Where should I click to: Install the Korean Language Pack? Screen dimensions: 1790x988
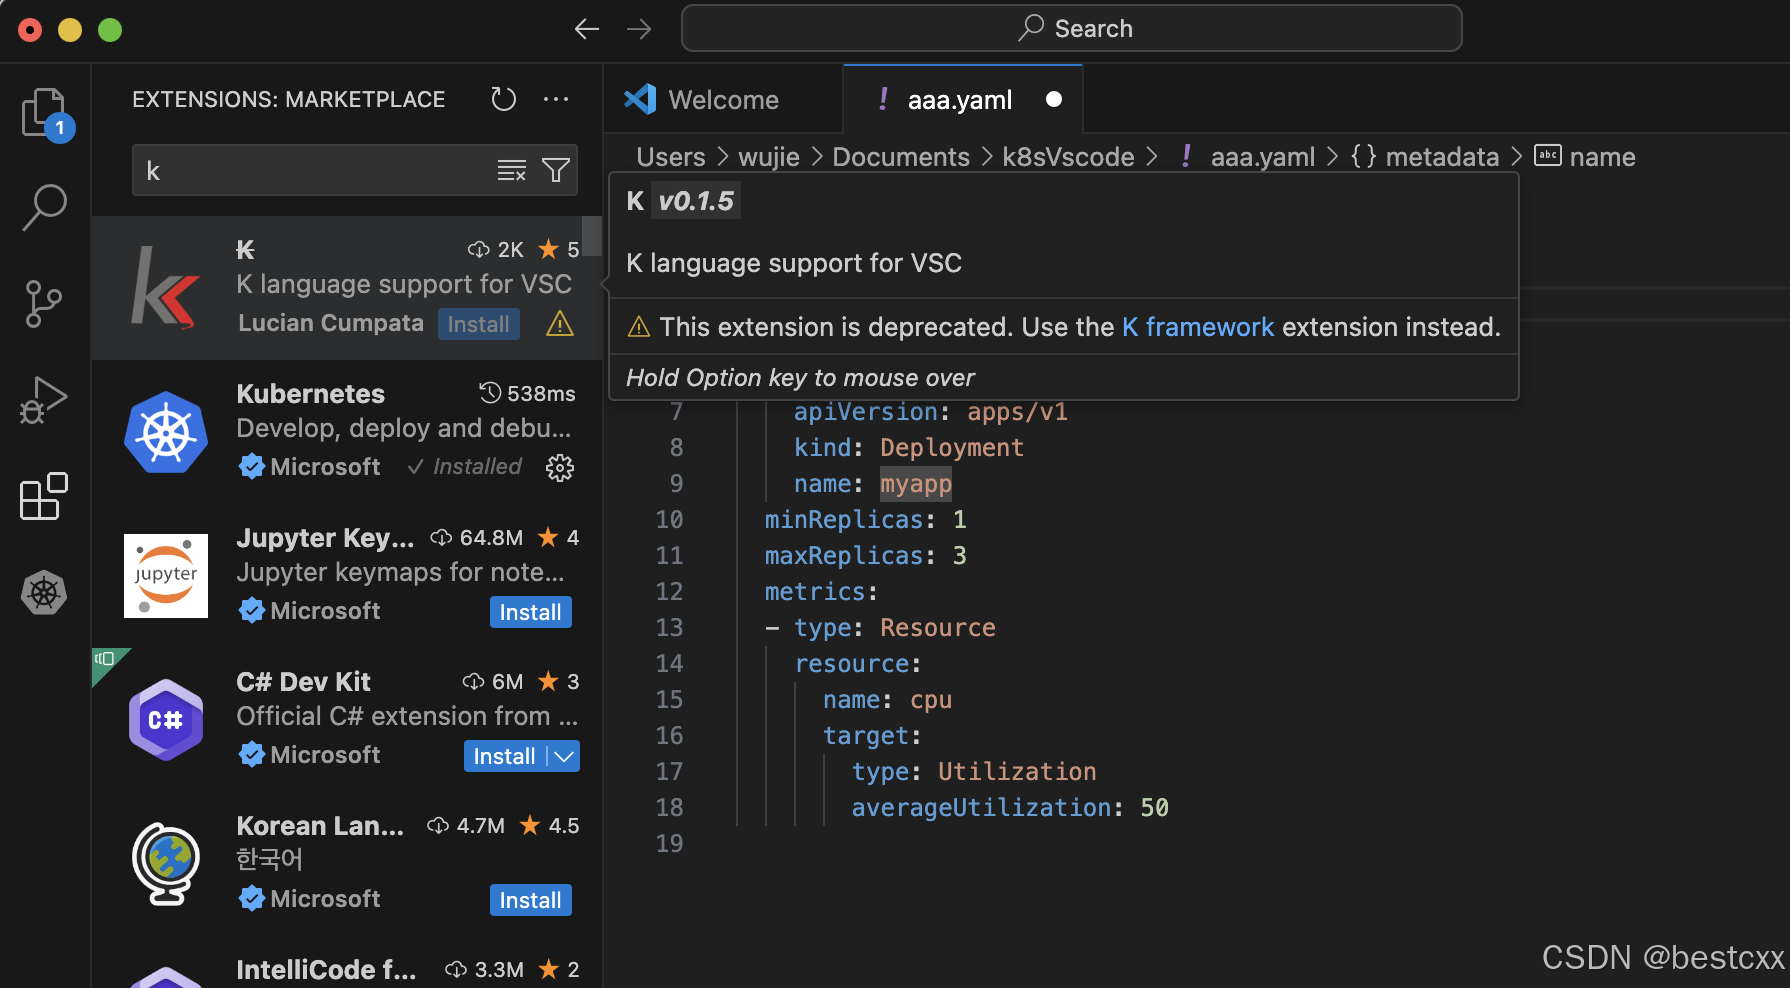point(530,900)
